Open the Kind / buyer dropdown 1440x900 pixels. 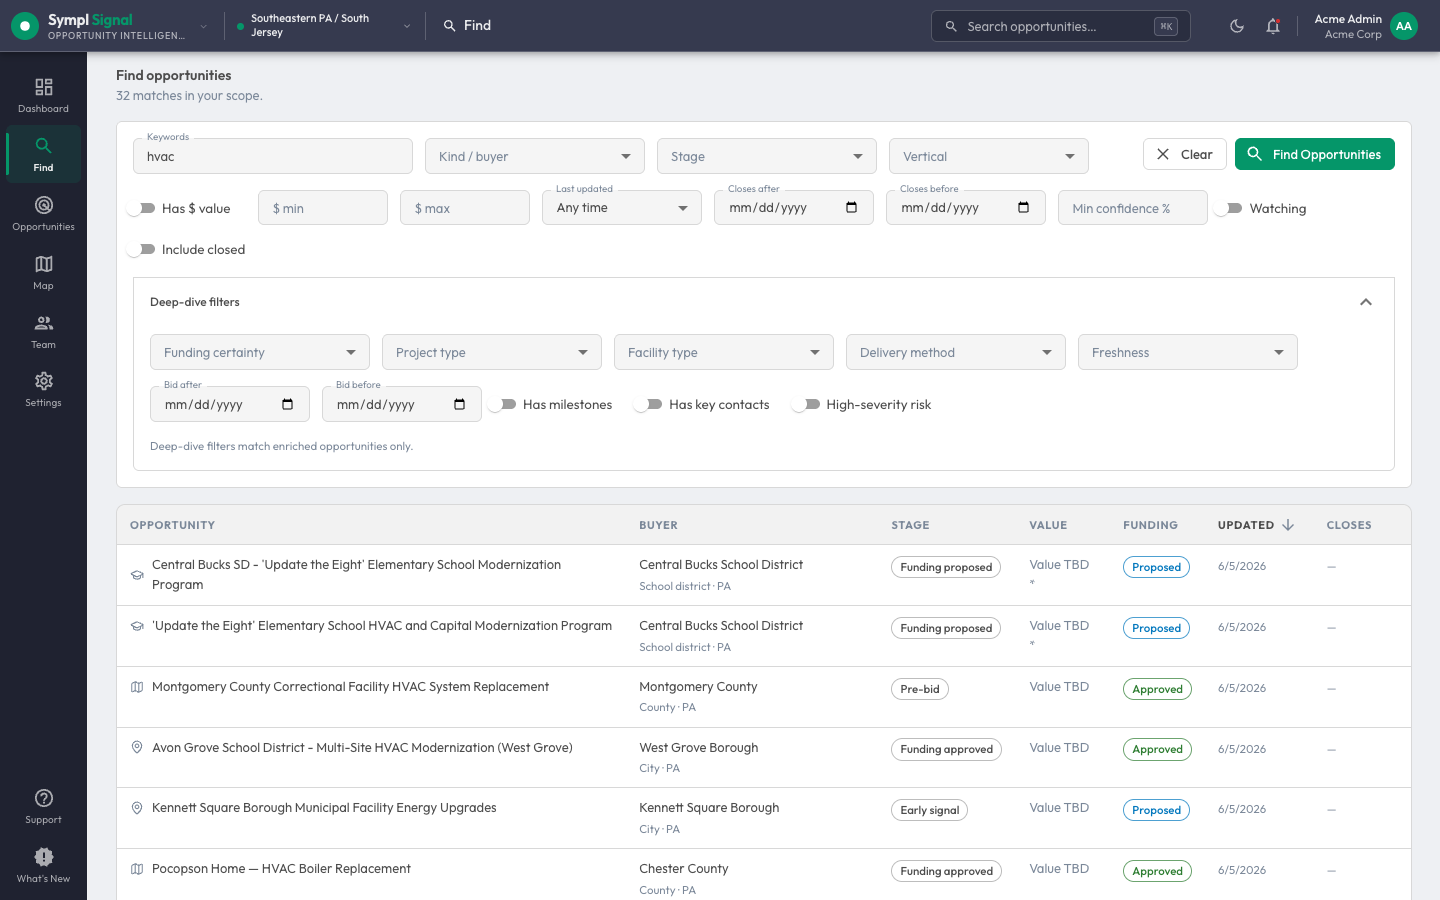click(x=535, y=156)
